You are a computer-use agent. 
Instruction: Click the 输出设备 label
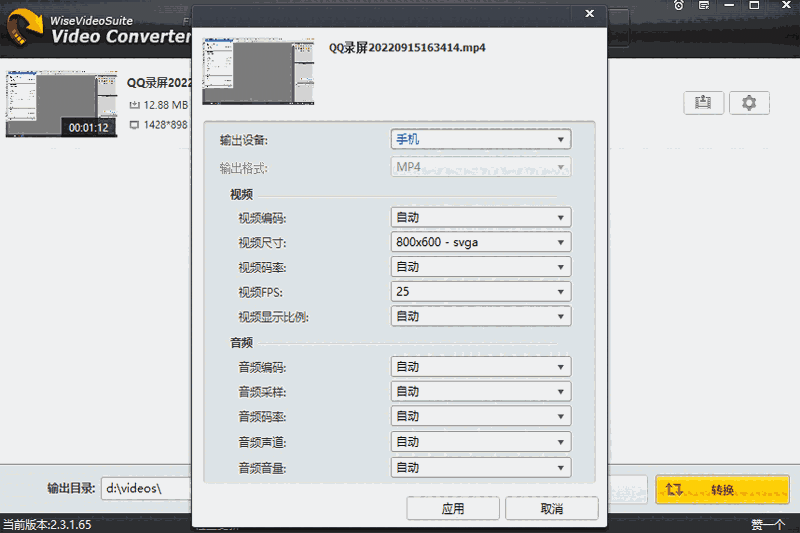coord(243,140)
